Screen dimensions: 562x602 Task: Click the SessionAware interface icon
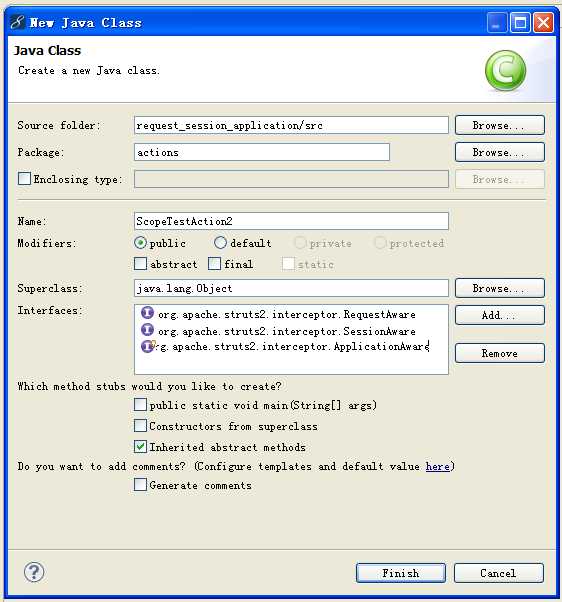pyautogui.click(x=147, y=330)
